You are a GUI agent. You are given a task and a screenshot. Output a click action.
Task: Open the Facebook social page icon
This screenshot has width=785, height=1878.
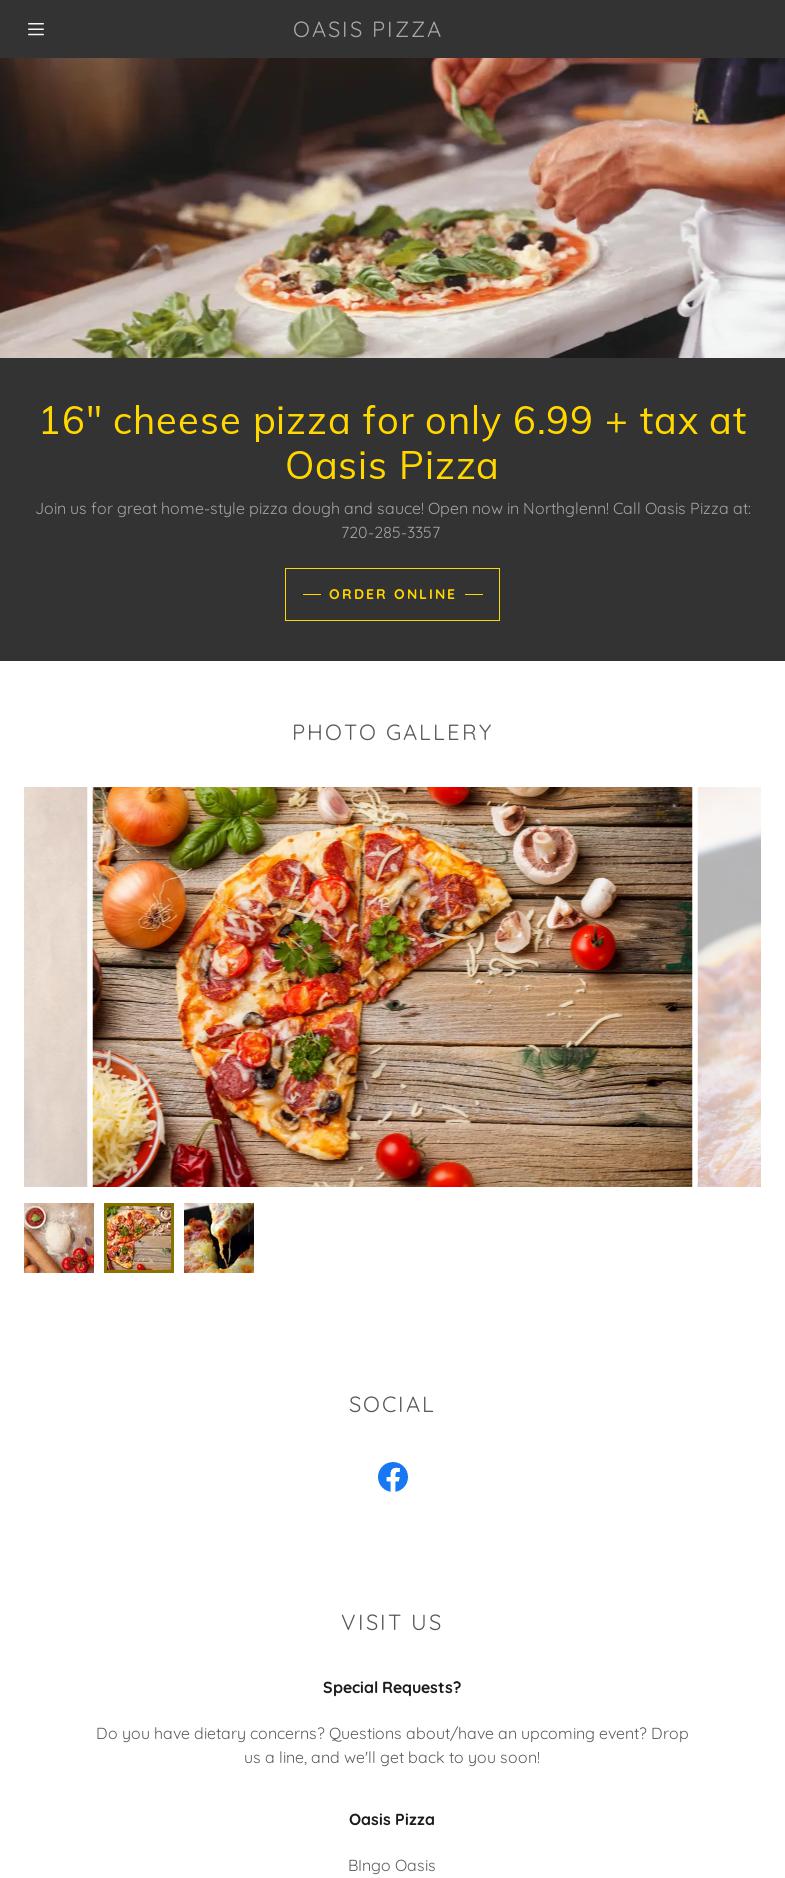[x=392, y=1477]
